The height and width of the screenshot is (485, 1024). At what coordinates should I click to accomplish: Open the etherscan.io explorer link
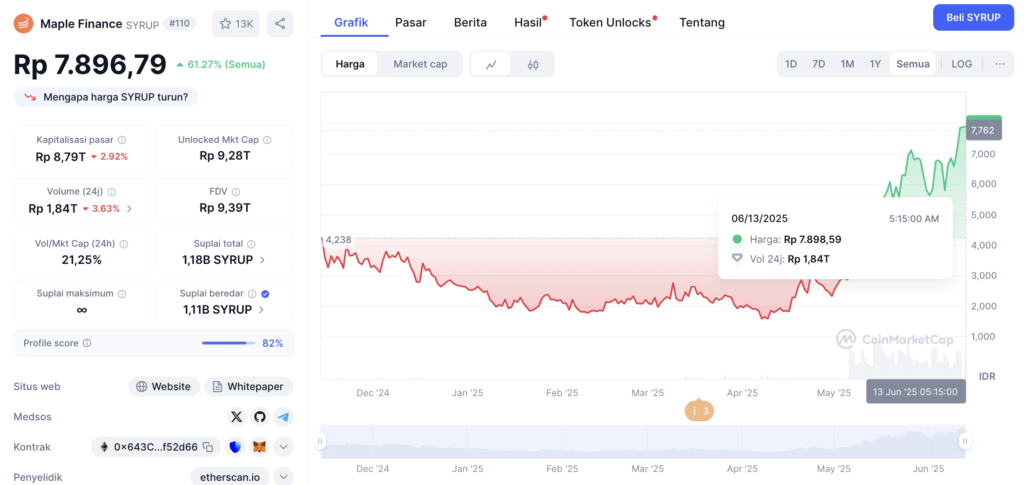pyautogui.click(x=229, y=477)
